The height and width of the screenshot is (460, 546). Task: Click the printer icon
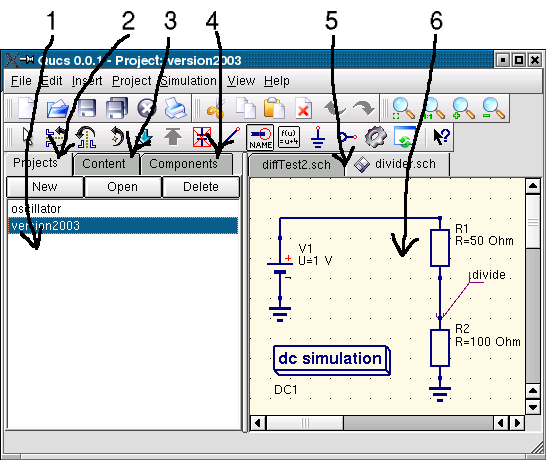point(175,108)
